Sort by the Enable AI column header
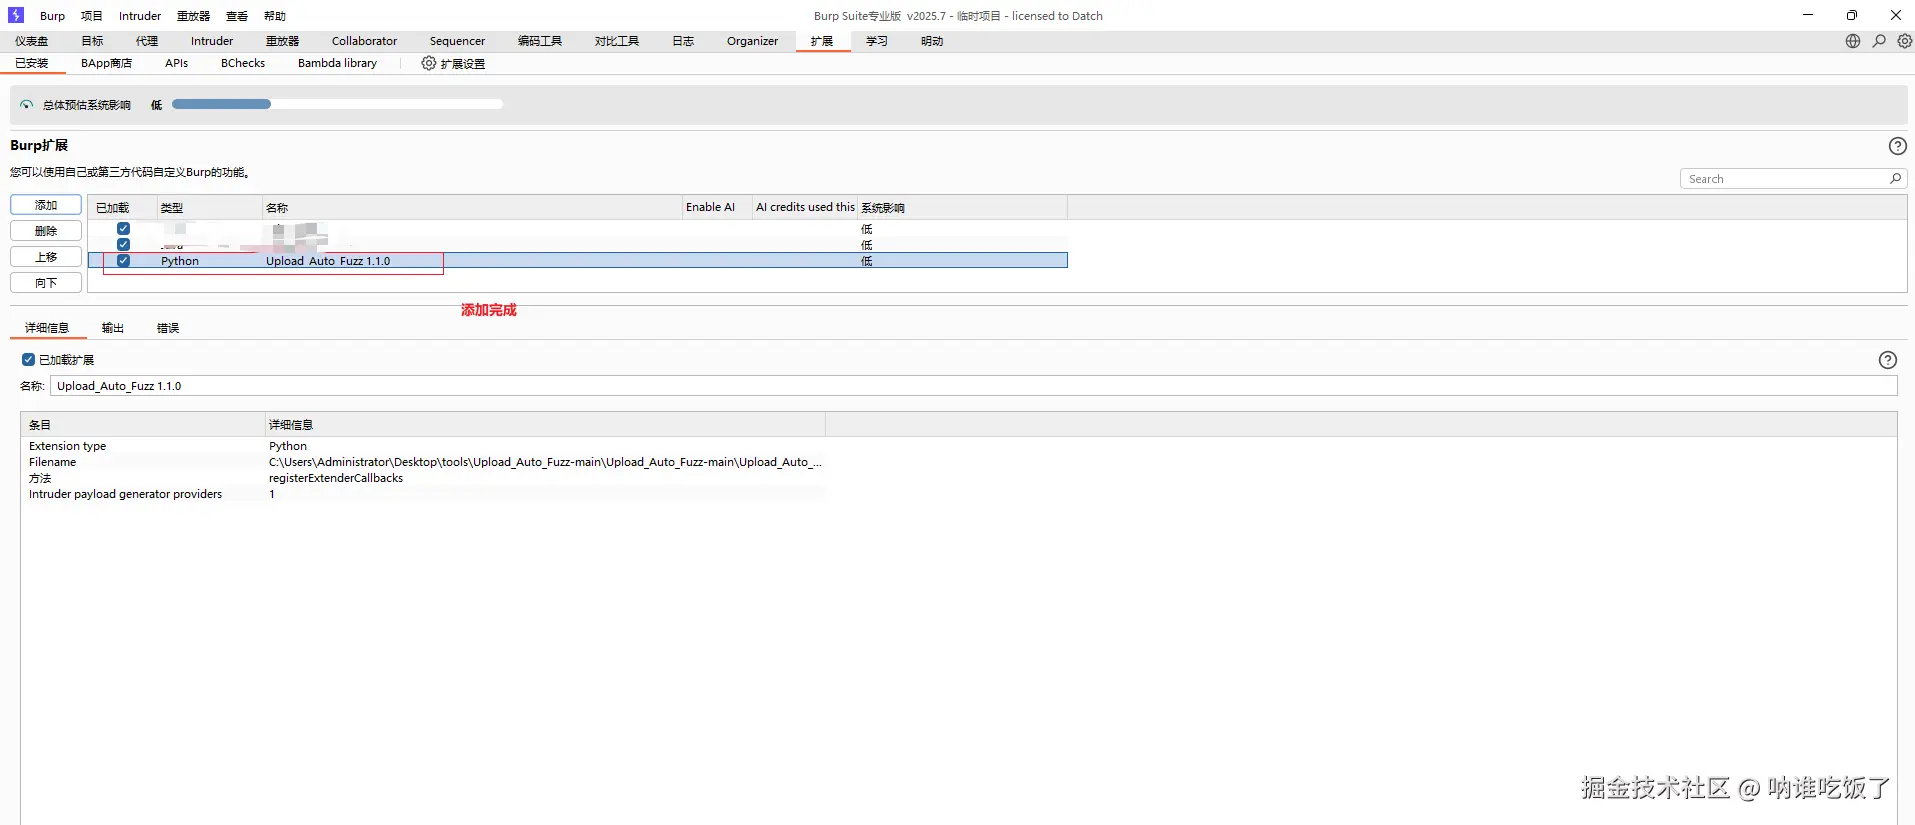The image size is (1915, 825). click(716, 208)
